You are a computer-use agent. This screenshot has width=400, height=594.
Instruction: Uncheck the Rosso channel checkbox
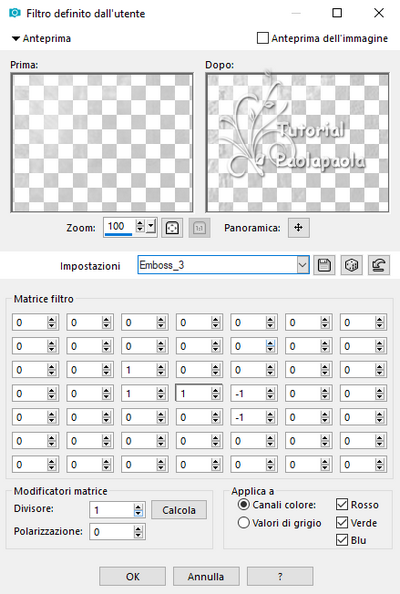(x=342, y=504)
